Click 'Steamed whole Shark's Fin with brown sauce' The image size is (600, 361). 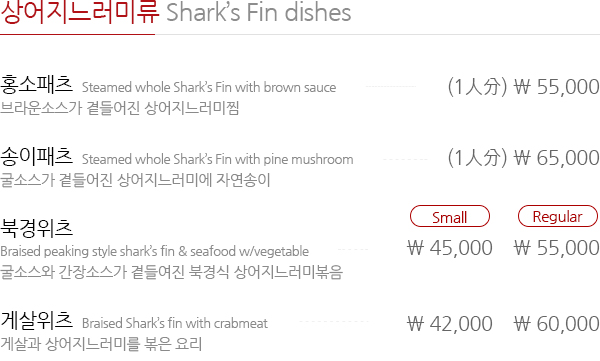(209, 88)
